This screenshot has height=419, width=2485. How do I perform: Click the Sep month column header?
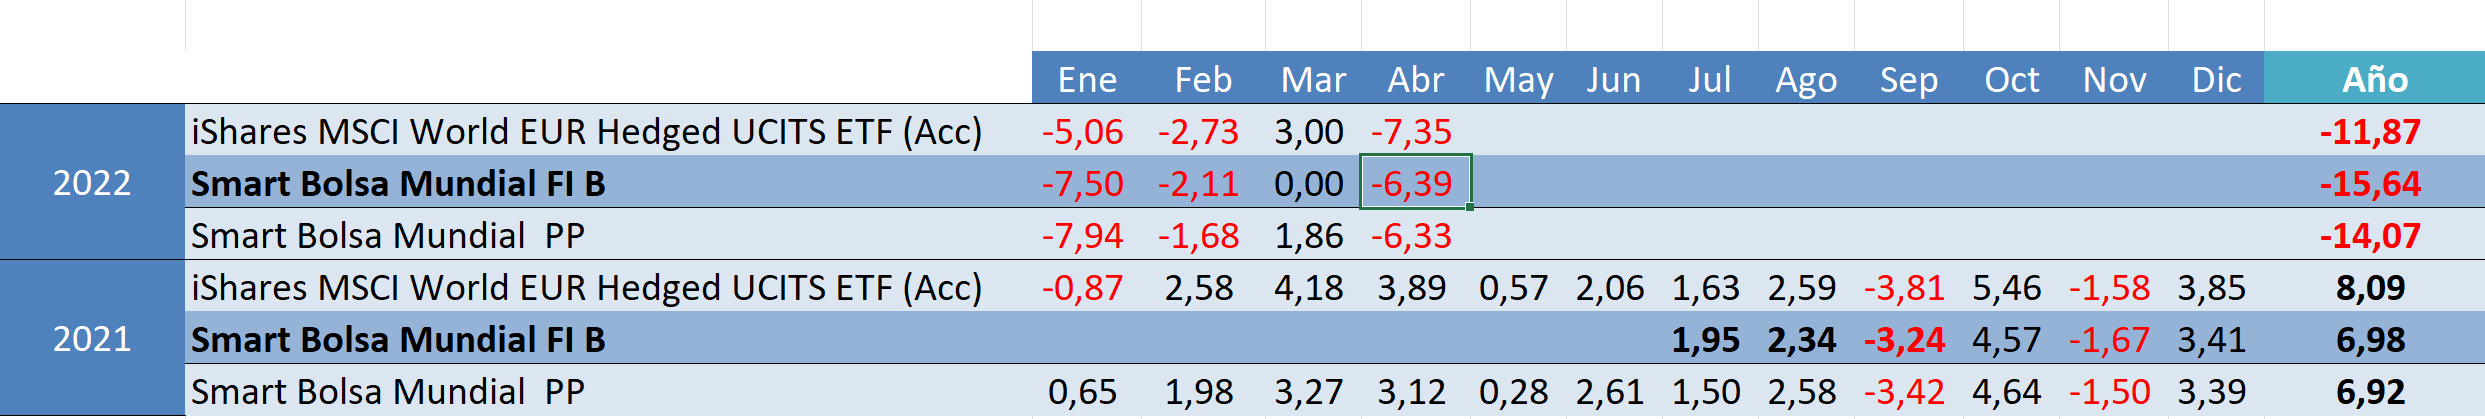(1908, 79)
